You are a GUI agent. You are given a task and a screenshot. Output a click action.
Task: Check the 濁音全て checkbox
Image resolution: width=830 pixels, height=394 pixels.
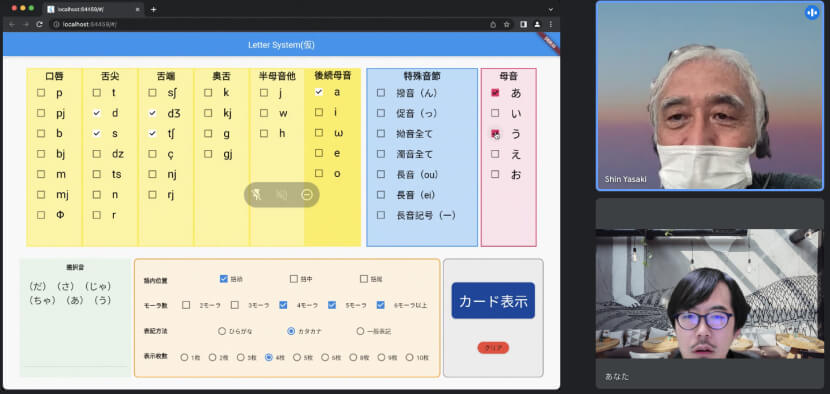381,154
